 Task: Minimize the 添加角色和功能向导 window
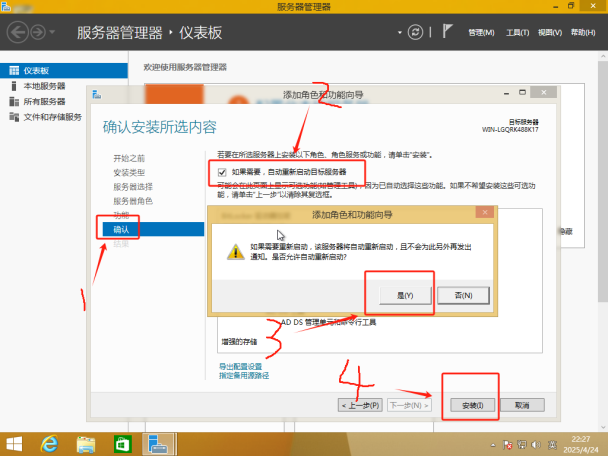point(506,93)
